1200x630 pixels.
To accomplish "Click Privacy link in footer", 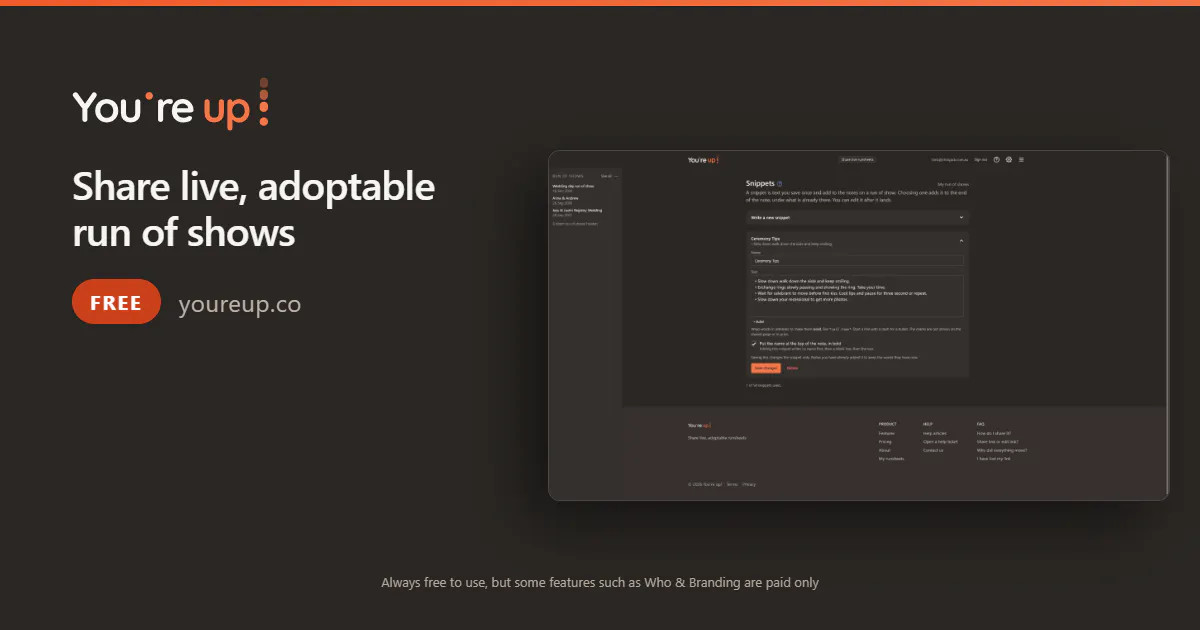I will pos(749,485).
